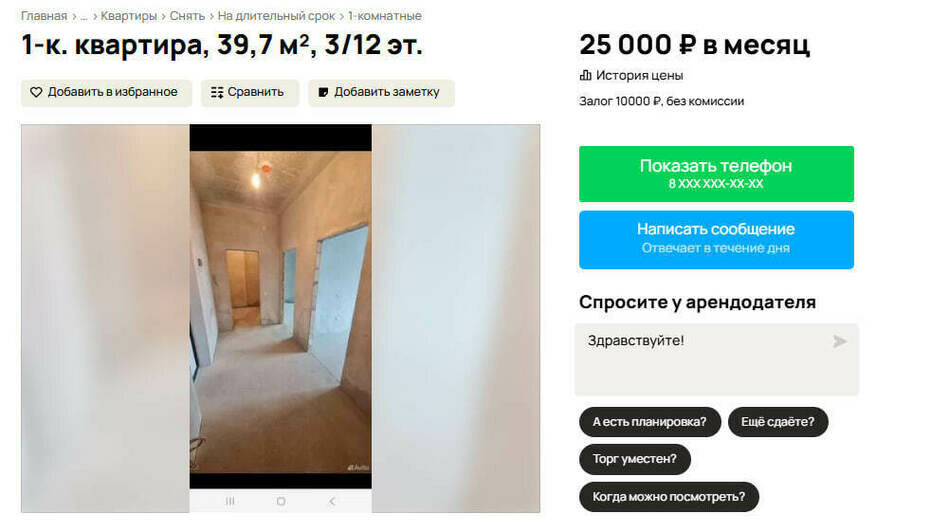Open the Главная breadcrumb link

(44, 16)
